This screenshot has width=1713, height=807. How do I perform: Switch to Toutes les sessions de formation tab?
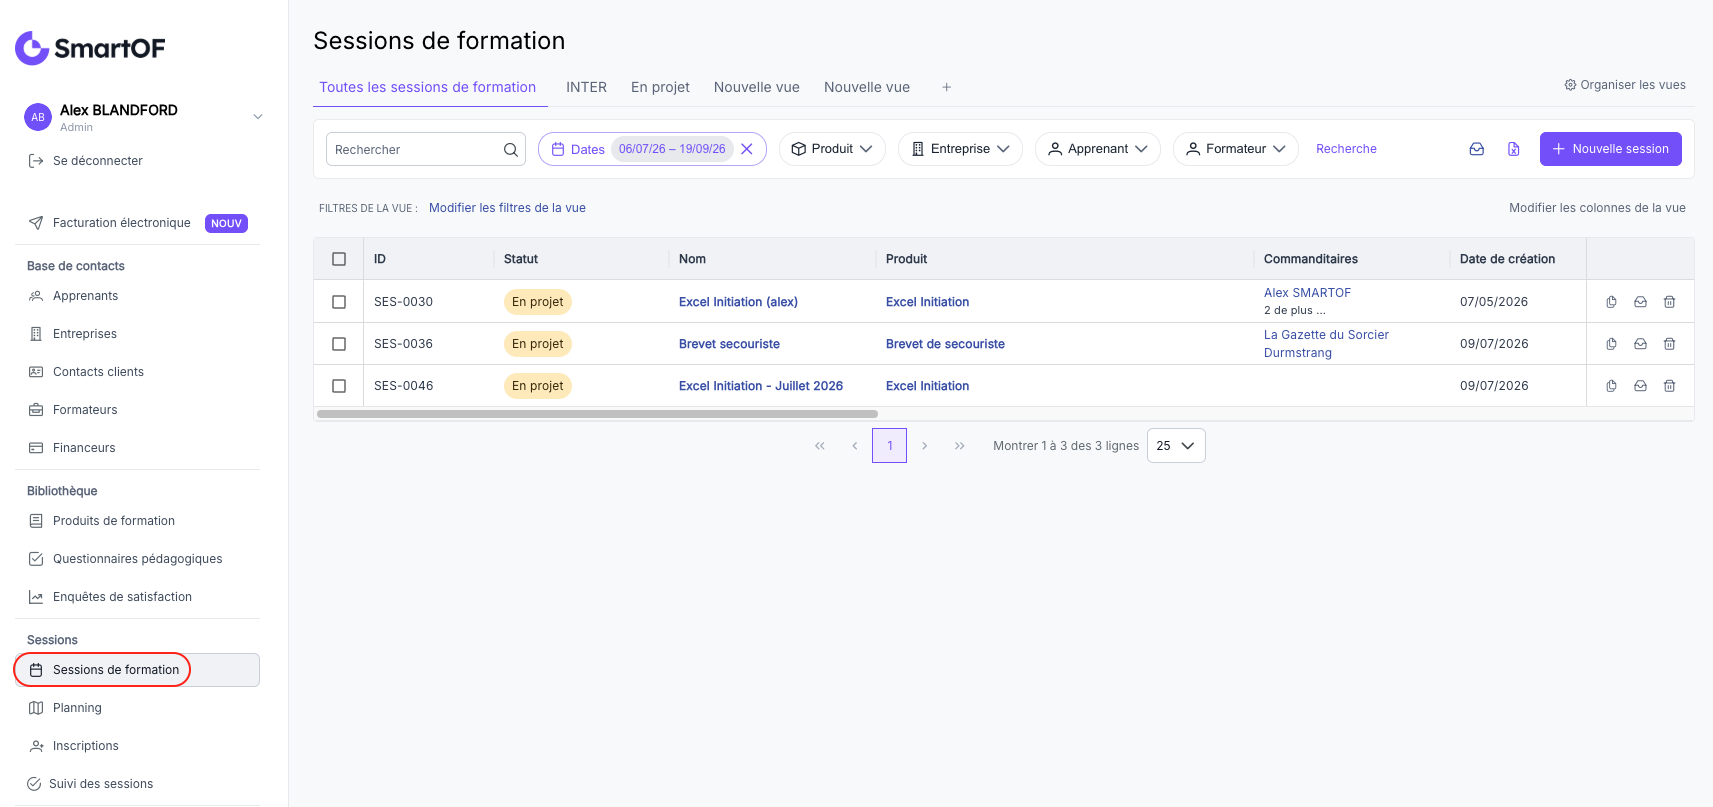[x=428, y=88]
